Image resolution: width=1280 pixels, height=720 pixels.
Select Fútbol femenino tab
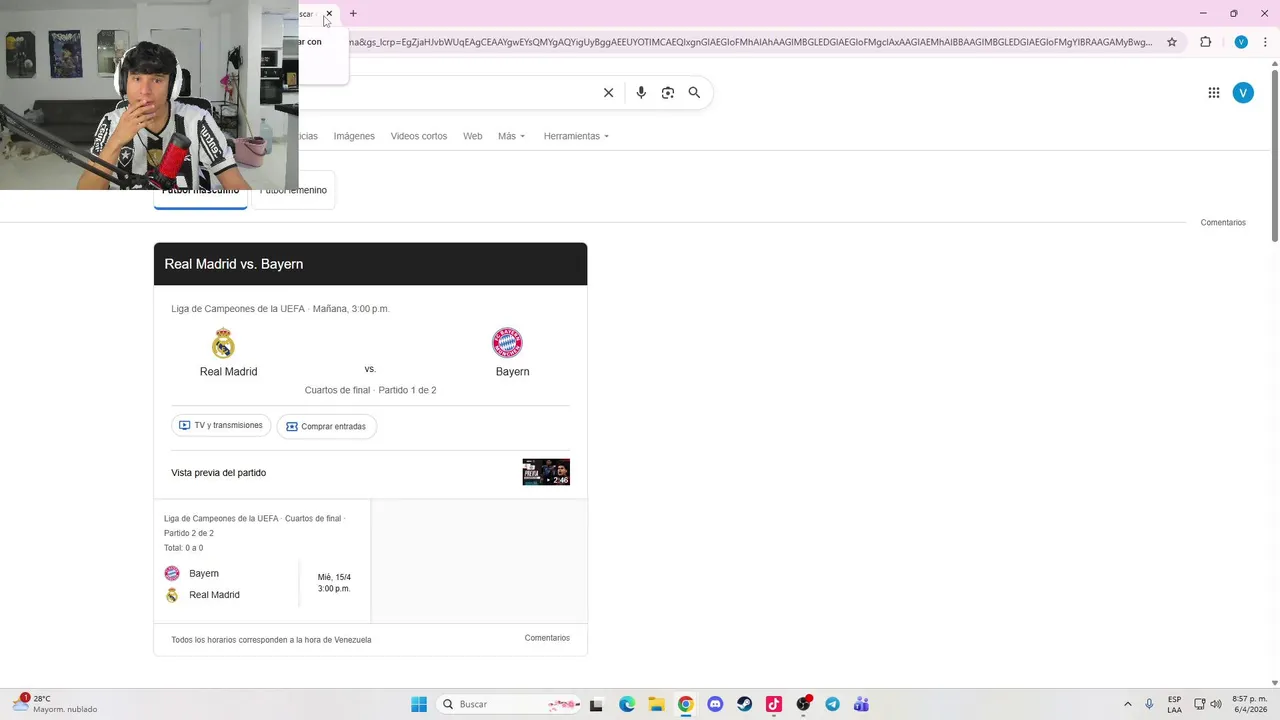(x=293, y=192)
